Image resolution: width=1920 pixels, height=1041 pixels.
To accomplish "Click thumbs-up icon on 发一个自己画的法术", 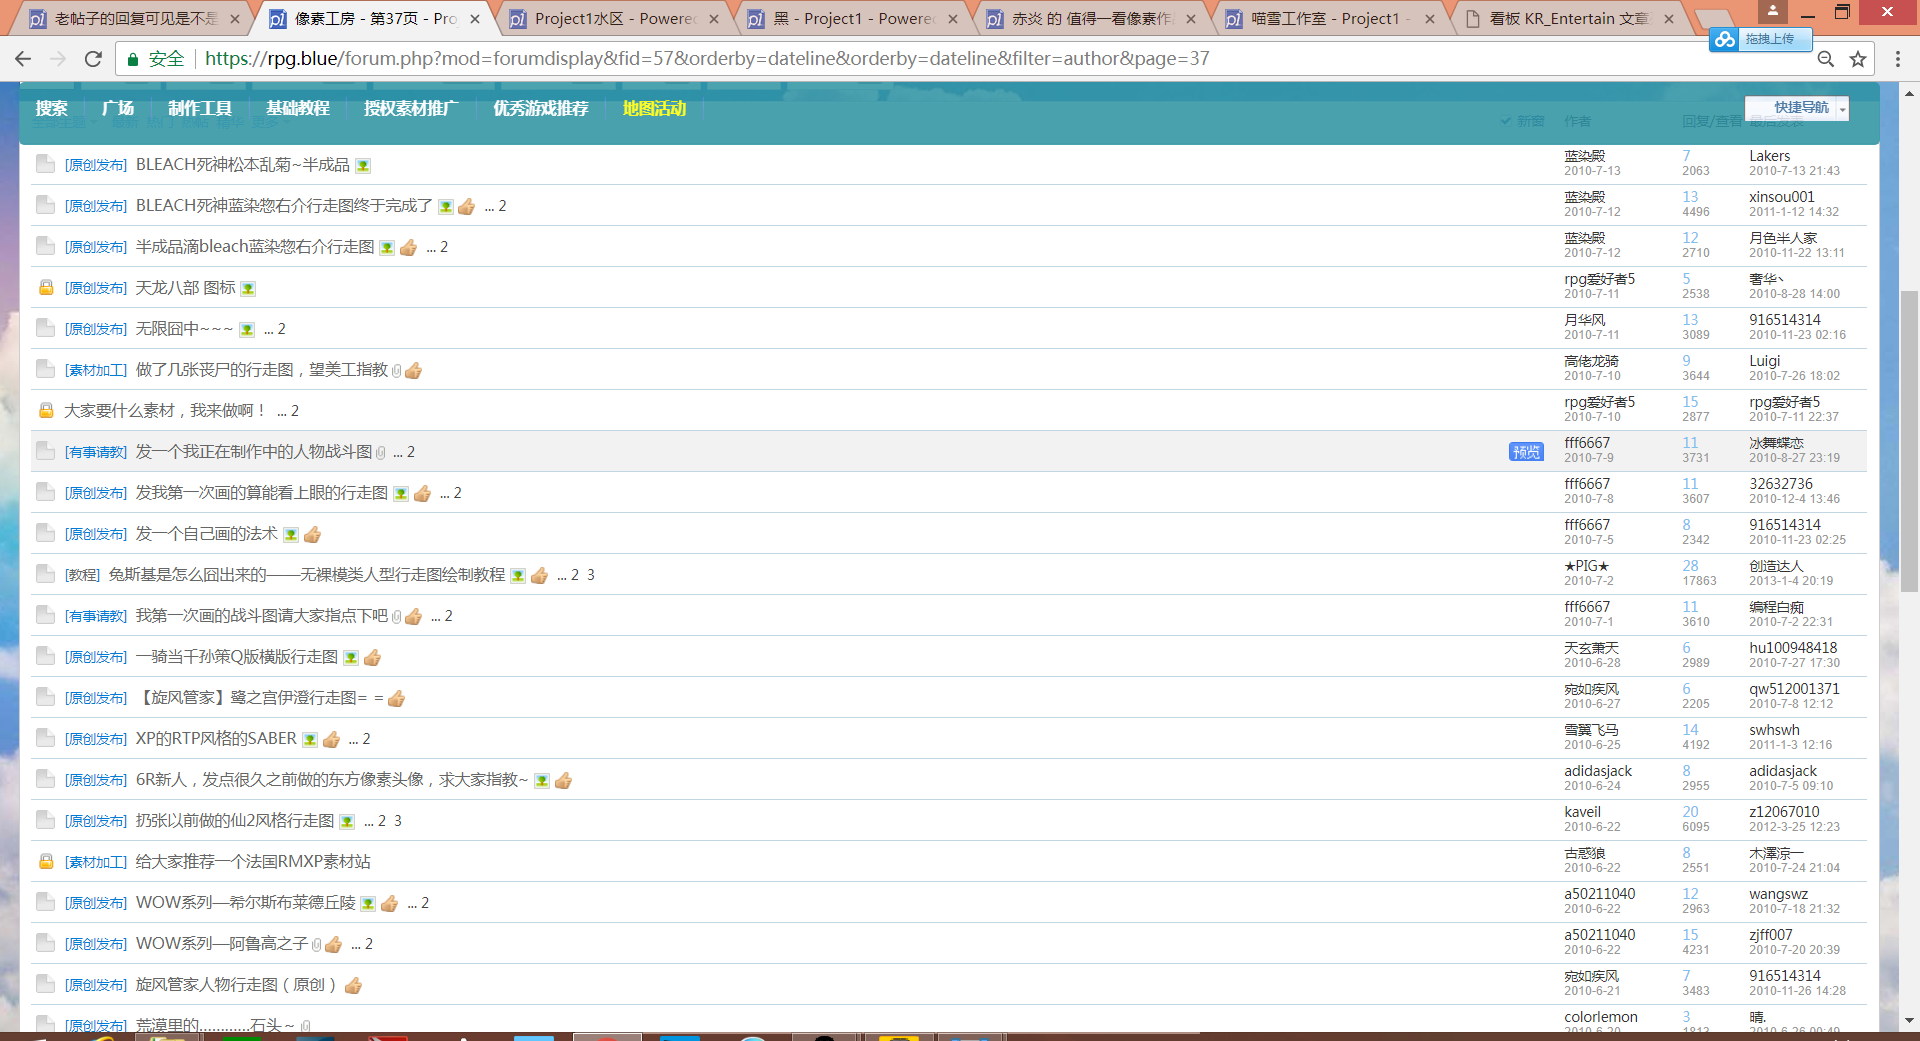I will 312,535.
